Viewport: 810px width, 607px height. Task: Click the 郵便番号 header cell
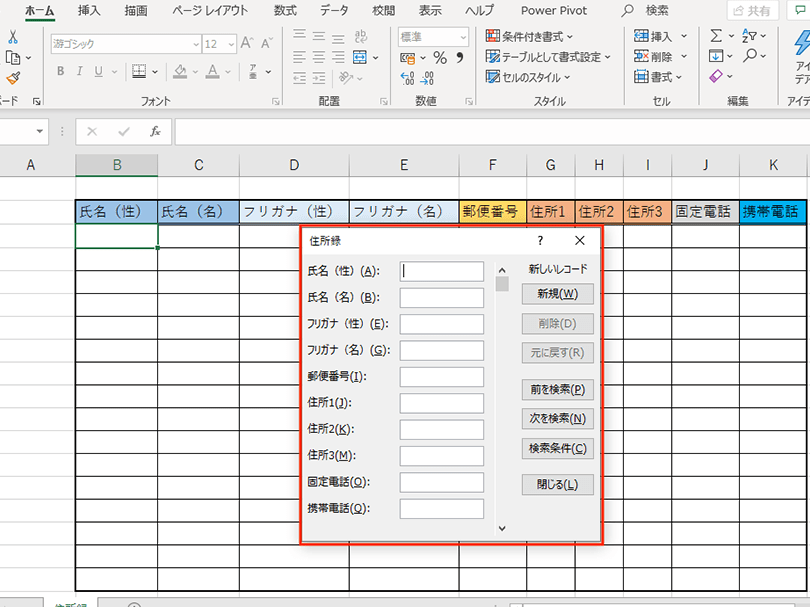[x=492, y=211]
